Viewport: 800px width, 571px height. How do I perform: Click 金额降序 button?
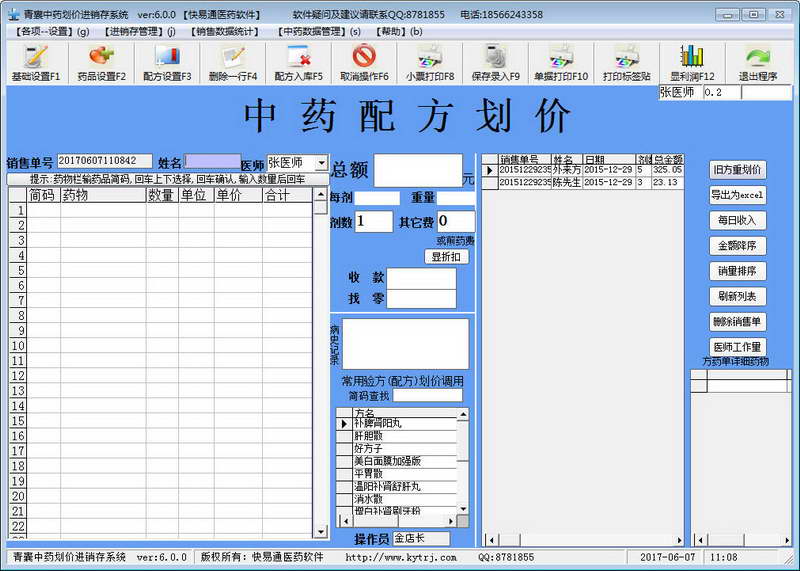[737, 246]
